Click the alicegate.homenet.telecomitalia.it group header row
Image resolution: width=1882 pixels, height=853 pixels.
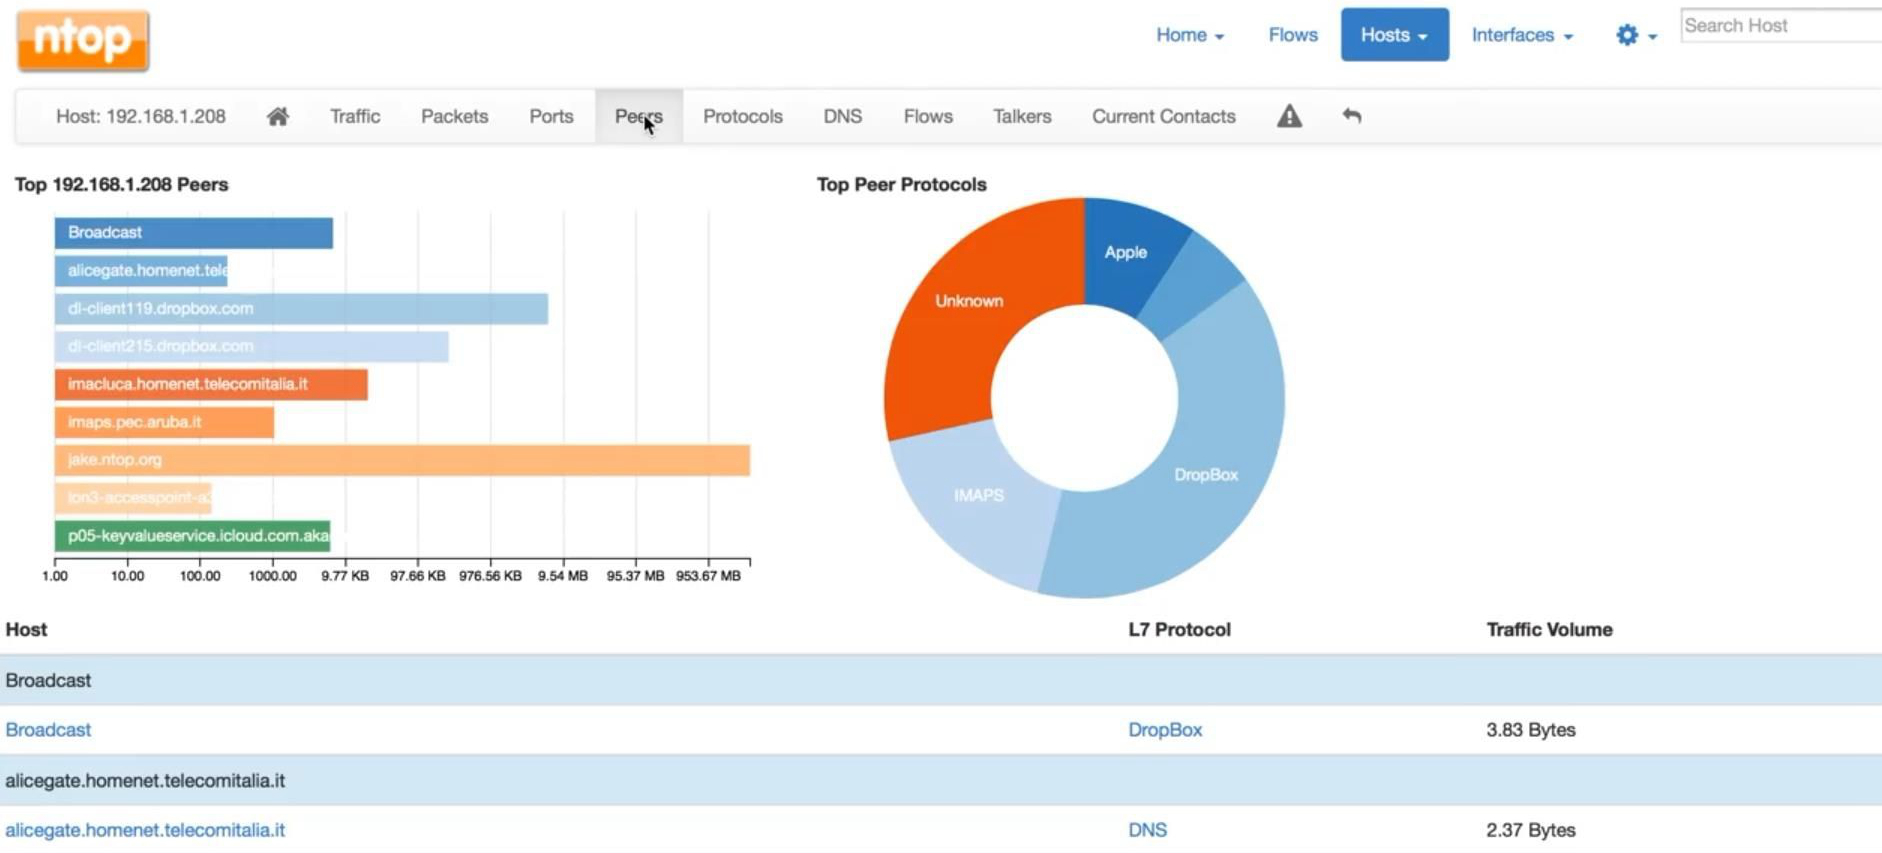pyautogui.click(x=941, y=780)
